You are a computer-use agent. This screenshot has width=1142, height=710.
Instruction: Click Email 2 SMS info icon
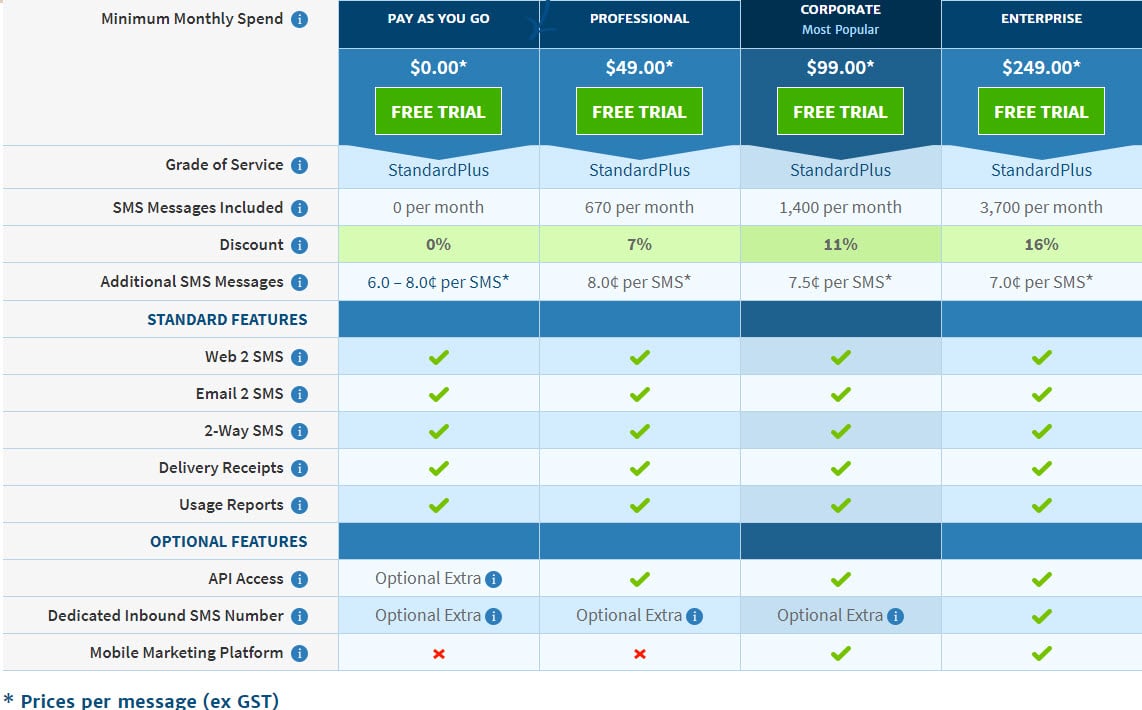tap(299, 395)
